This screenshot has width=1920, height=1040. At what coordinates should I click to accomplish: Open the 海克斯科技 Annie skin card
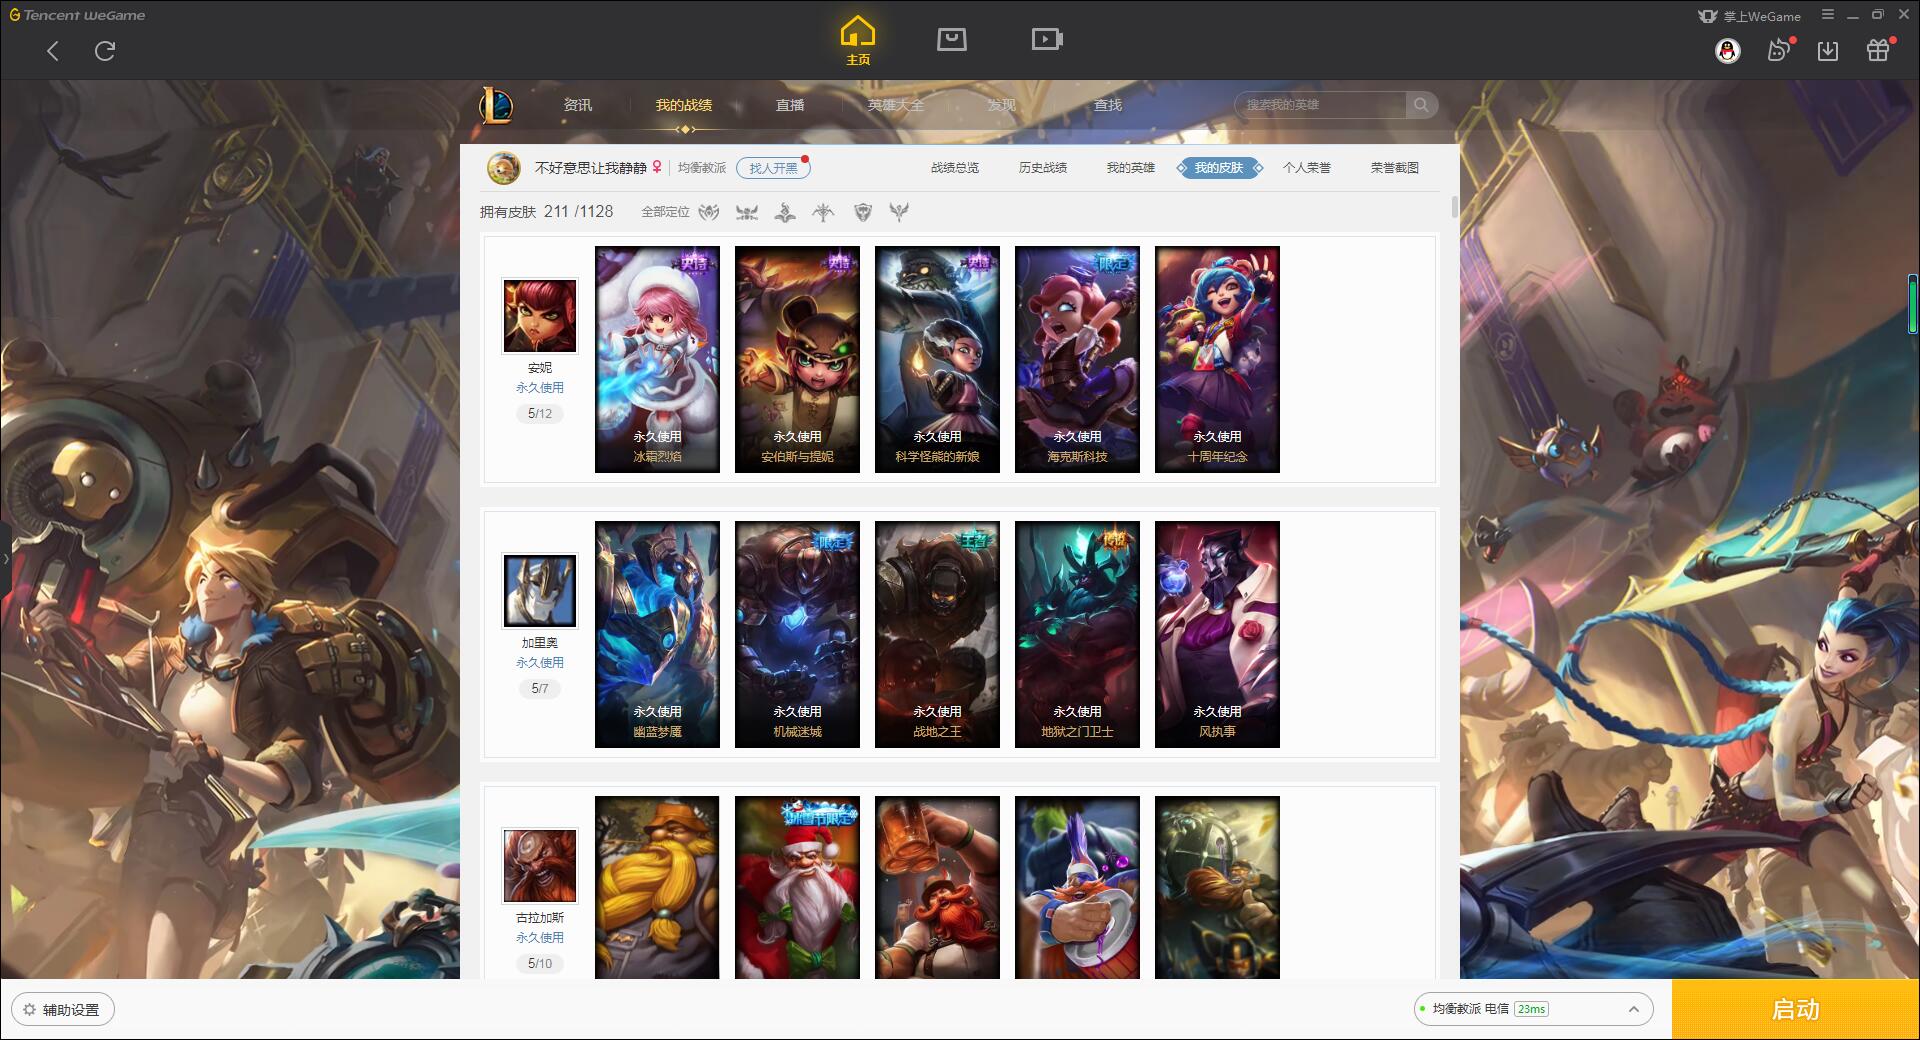(1077, 359)
